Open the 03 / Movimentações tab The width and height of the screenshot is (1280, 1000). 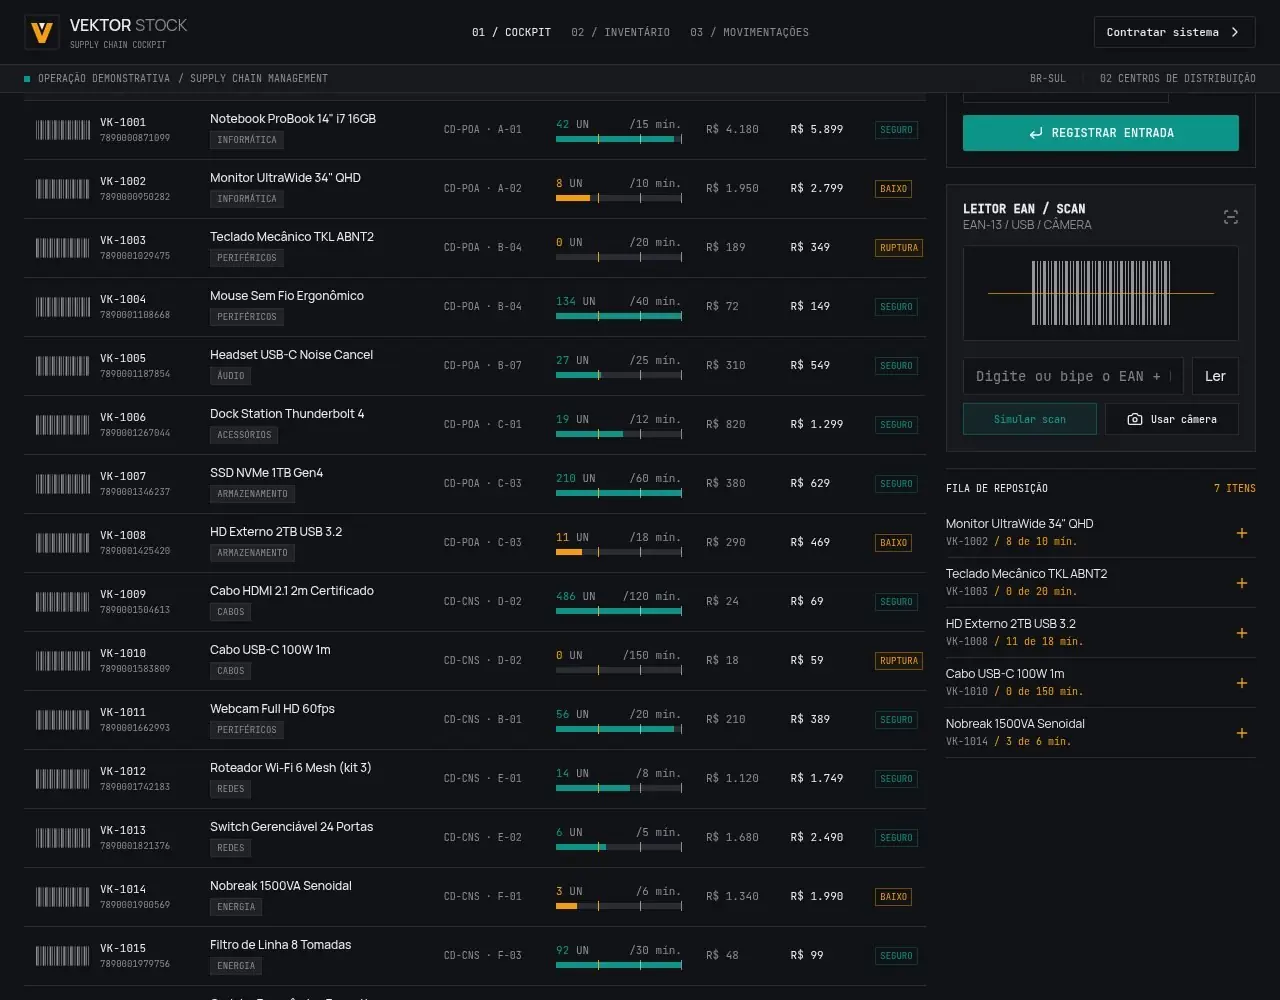pyautogui.click(x=749, y=32)
